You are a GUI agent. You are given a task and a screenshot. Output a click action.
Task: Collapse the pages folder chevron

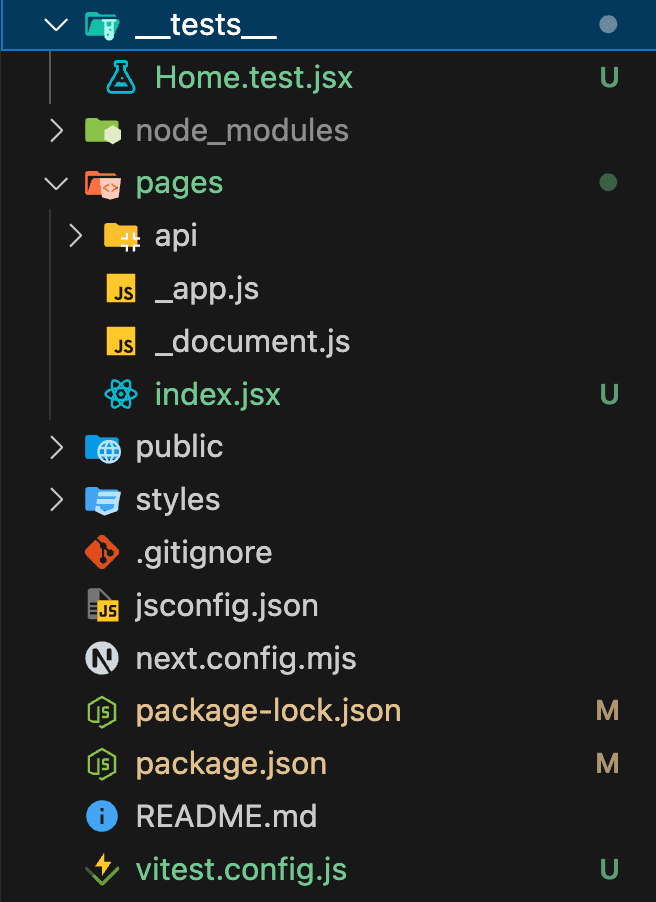pyautogui.click(x=56, y=183)
